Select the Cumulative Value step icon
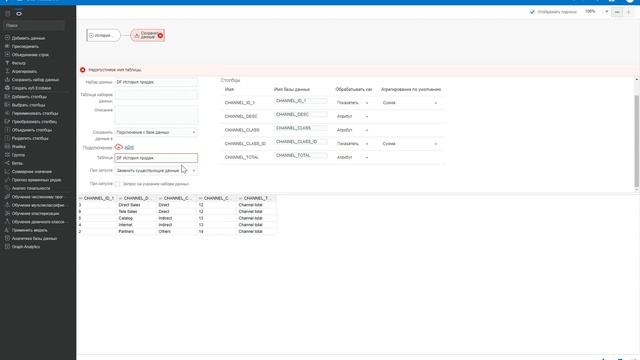Screen dimensions: 640x360 pos(7,171)
